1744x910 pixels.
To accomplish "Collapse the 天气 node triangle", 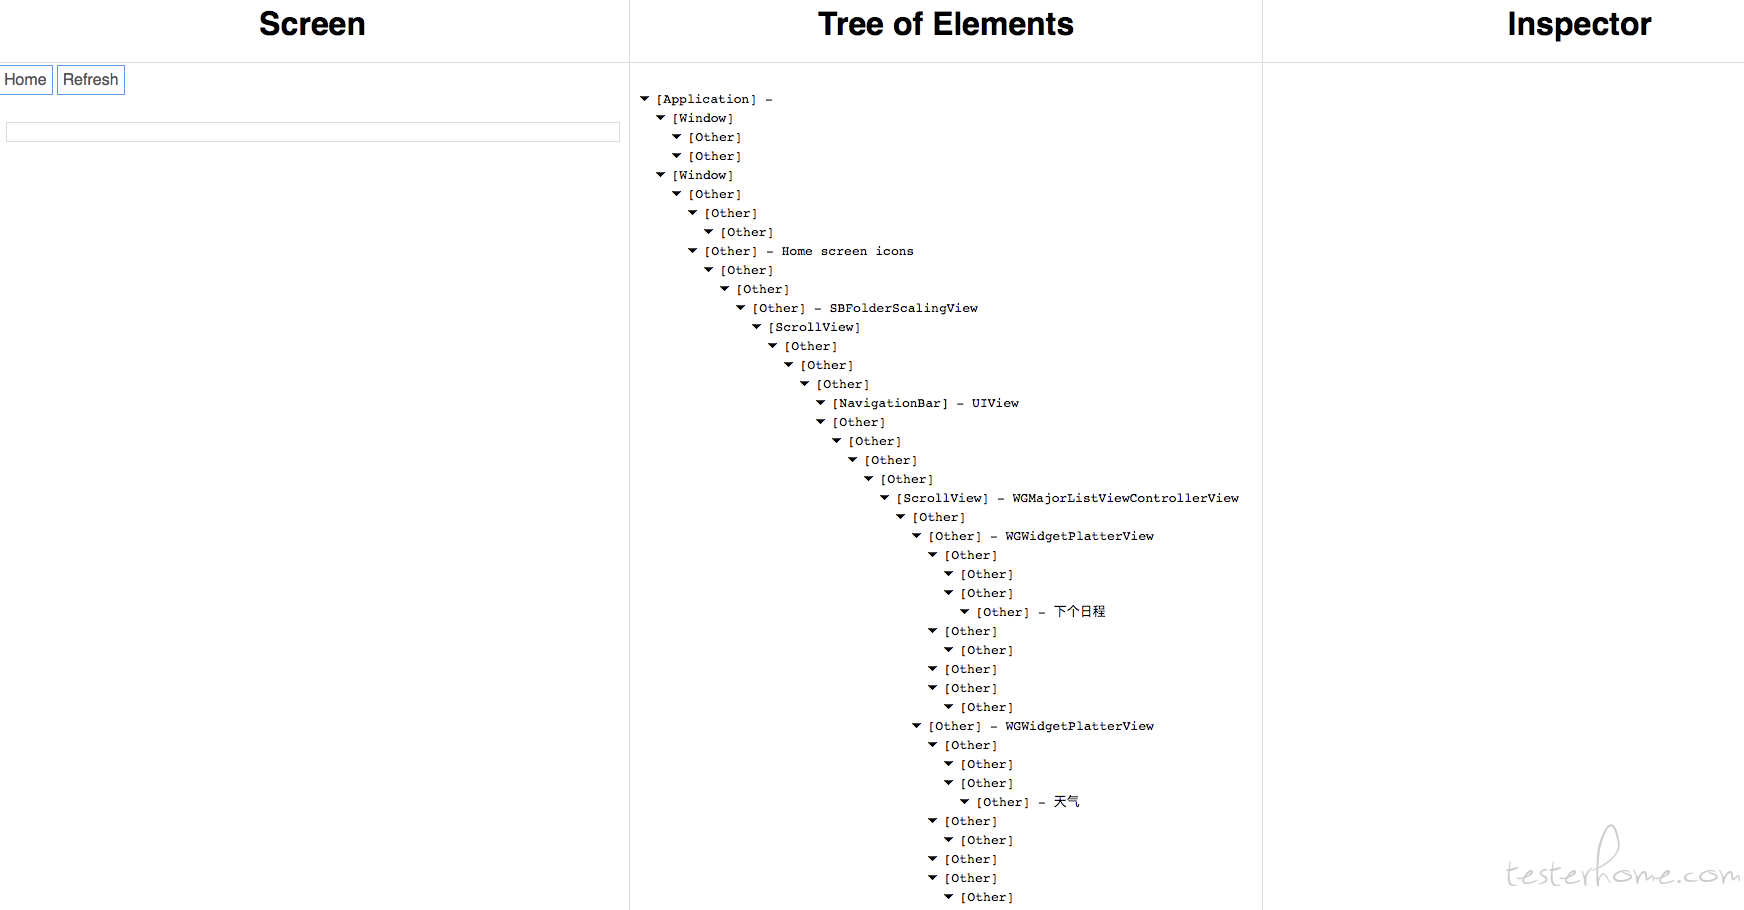I will [965, 802].
